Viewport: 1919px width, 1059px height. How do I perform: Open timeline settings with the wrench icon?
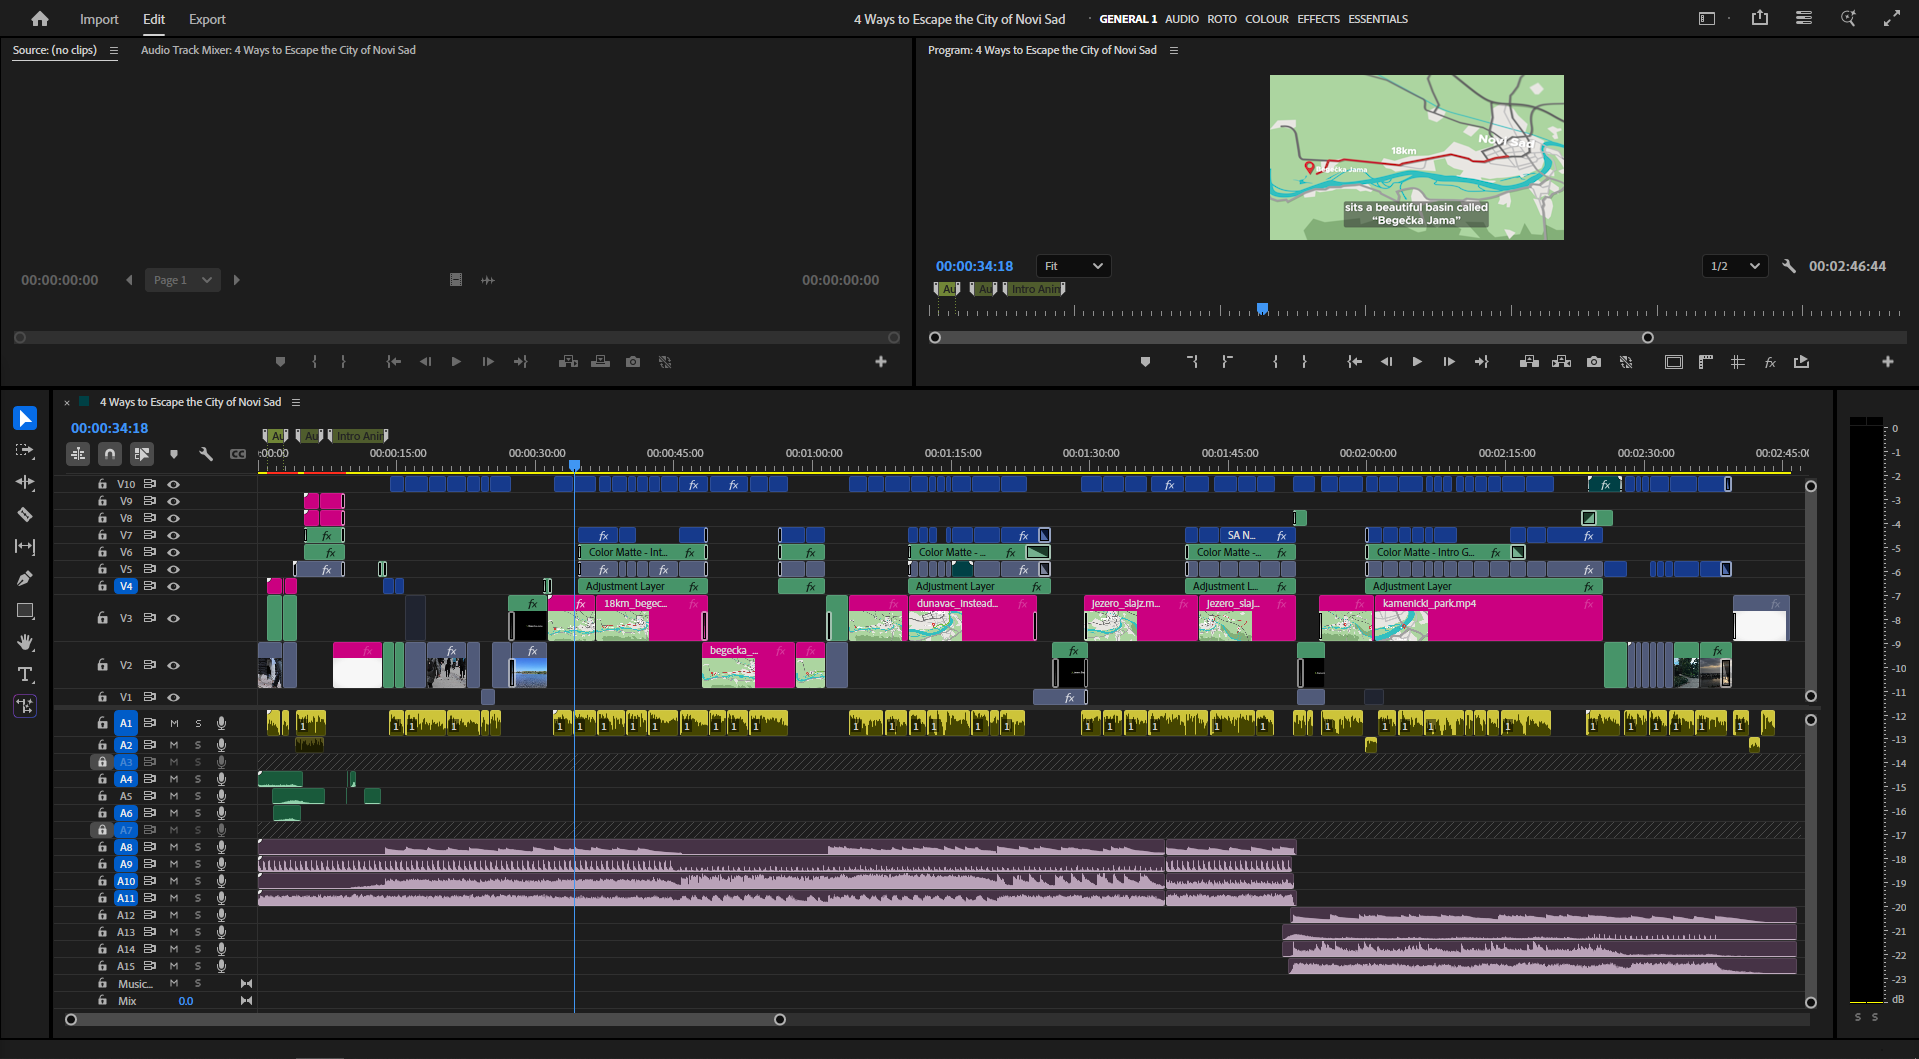pyautogui.click(x=206, y=454)
